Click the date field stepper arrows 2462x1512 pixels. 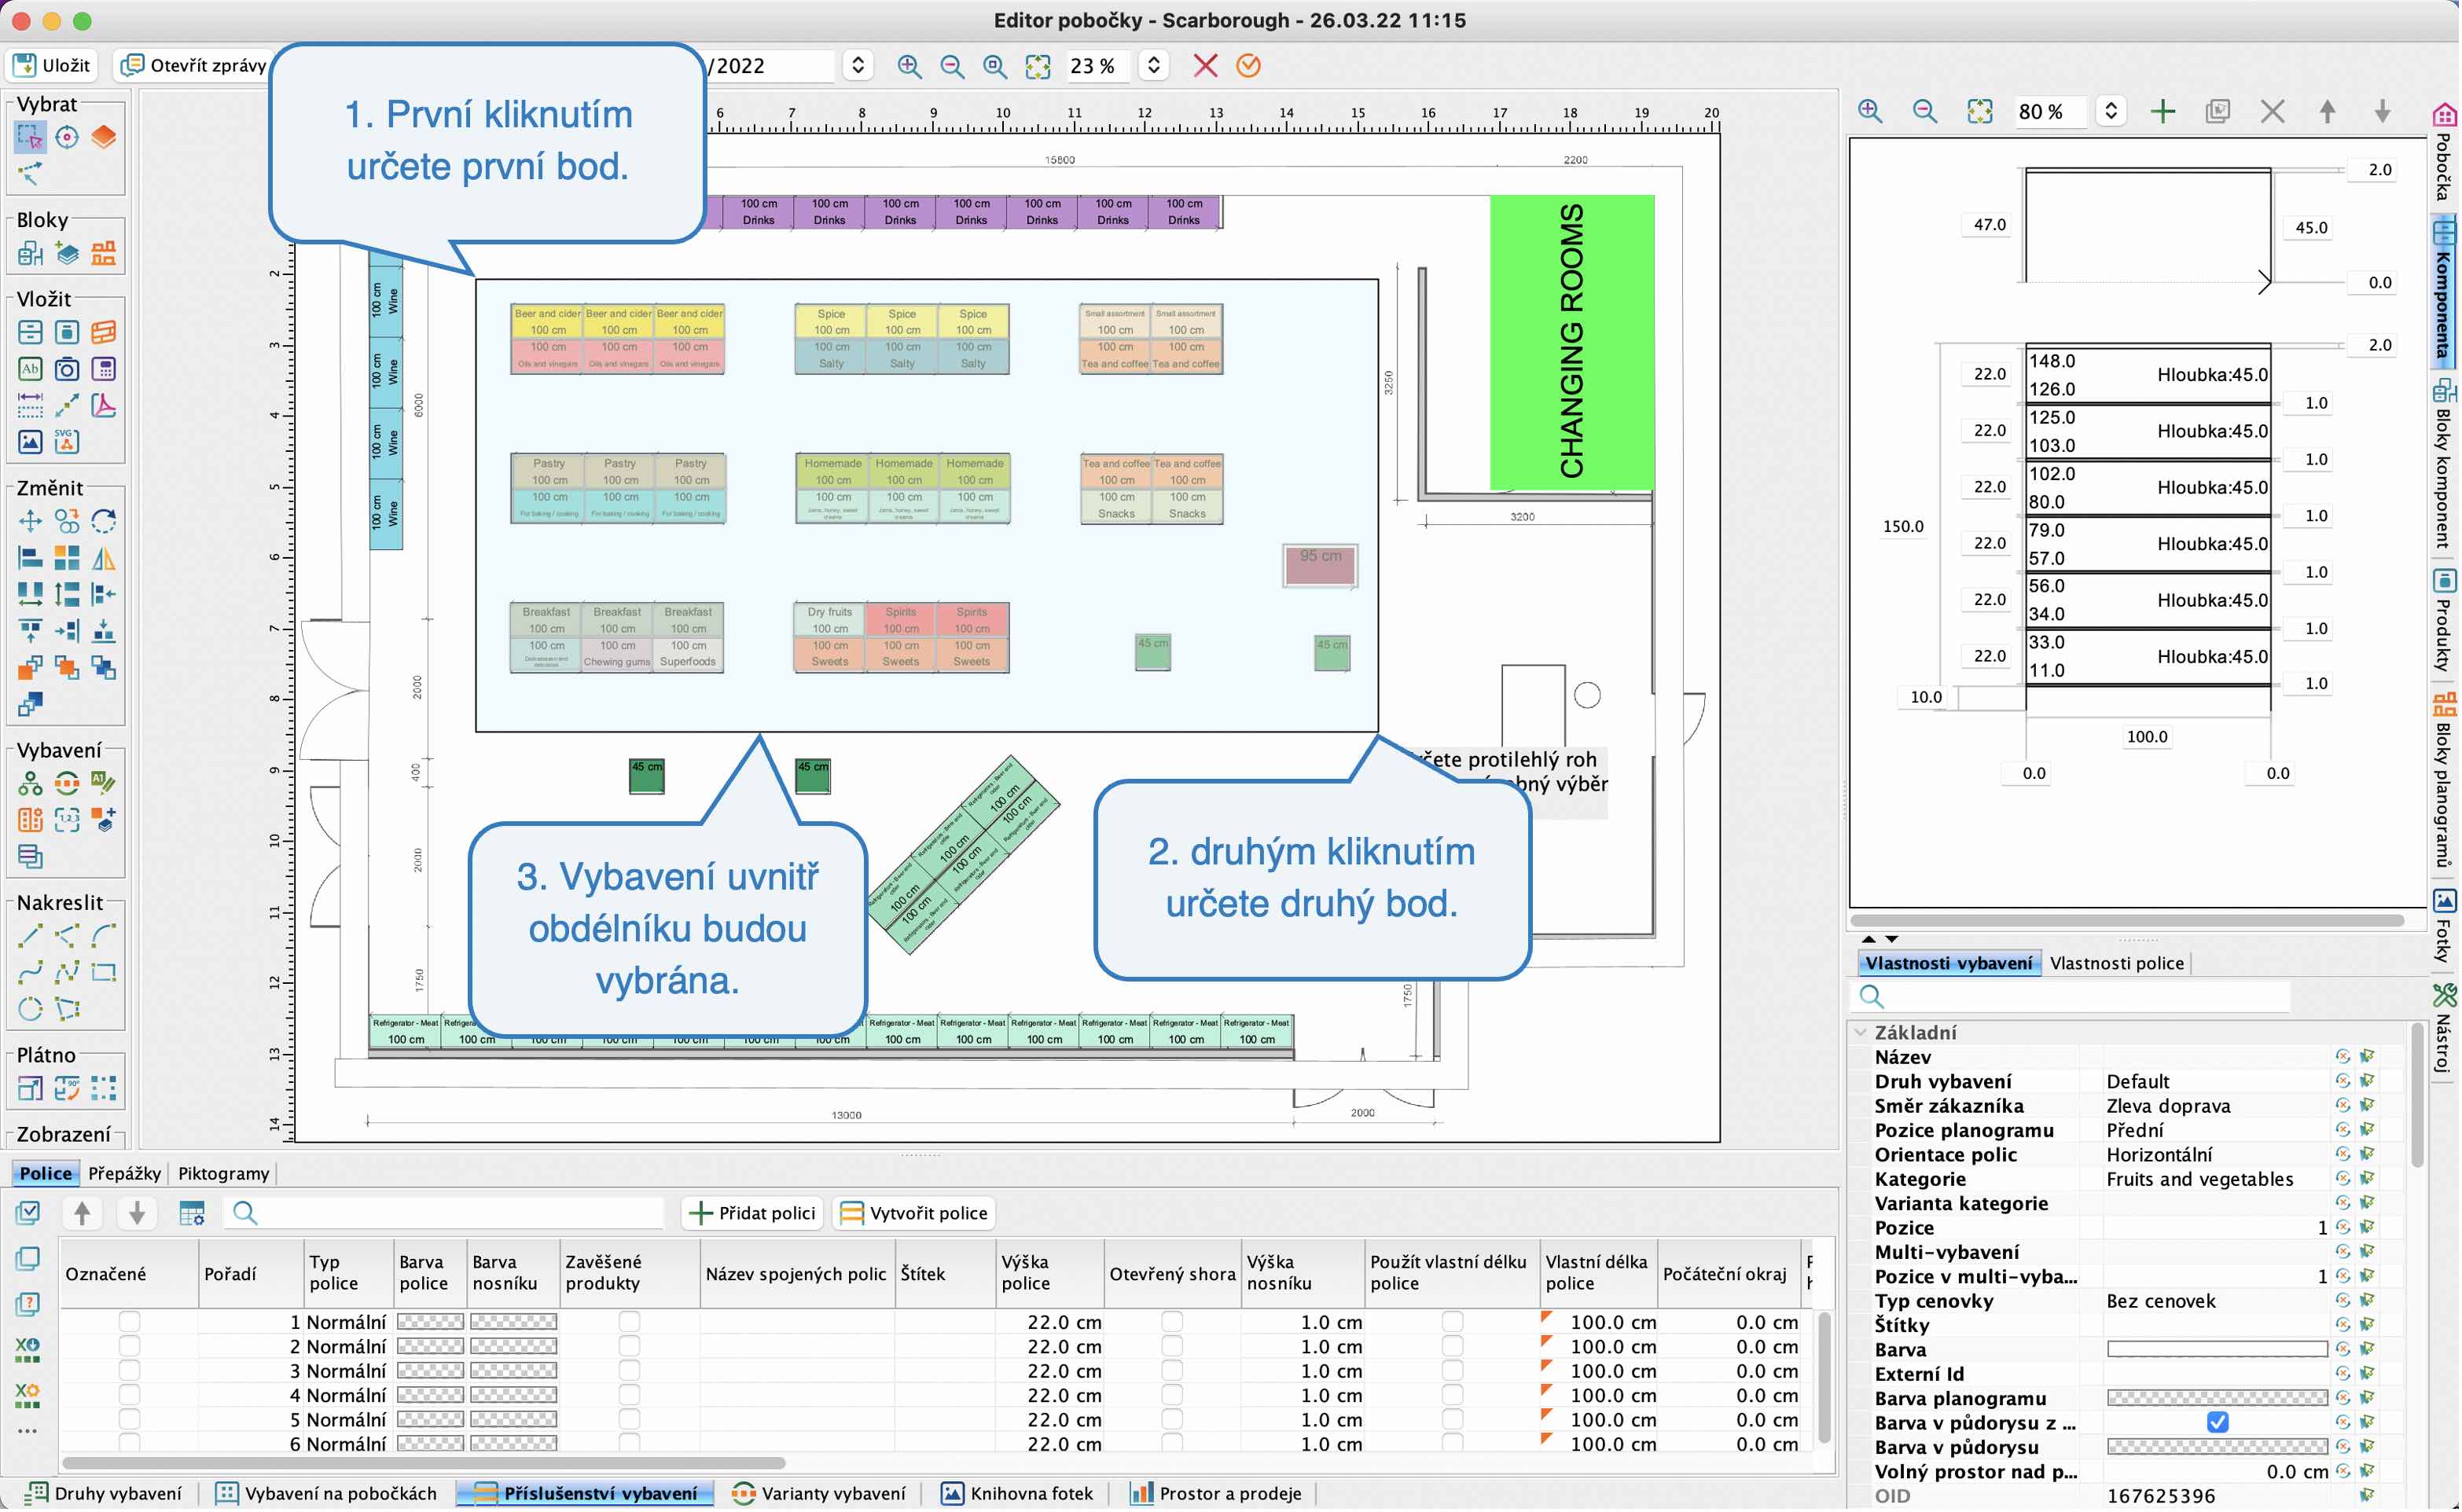[858, 66]
